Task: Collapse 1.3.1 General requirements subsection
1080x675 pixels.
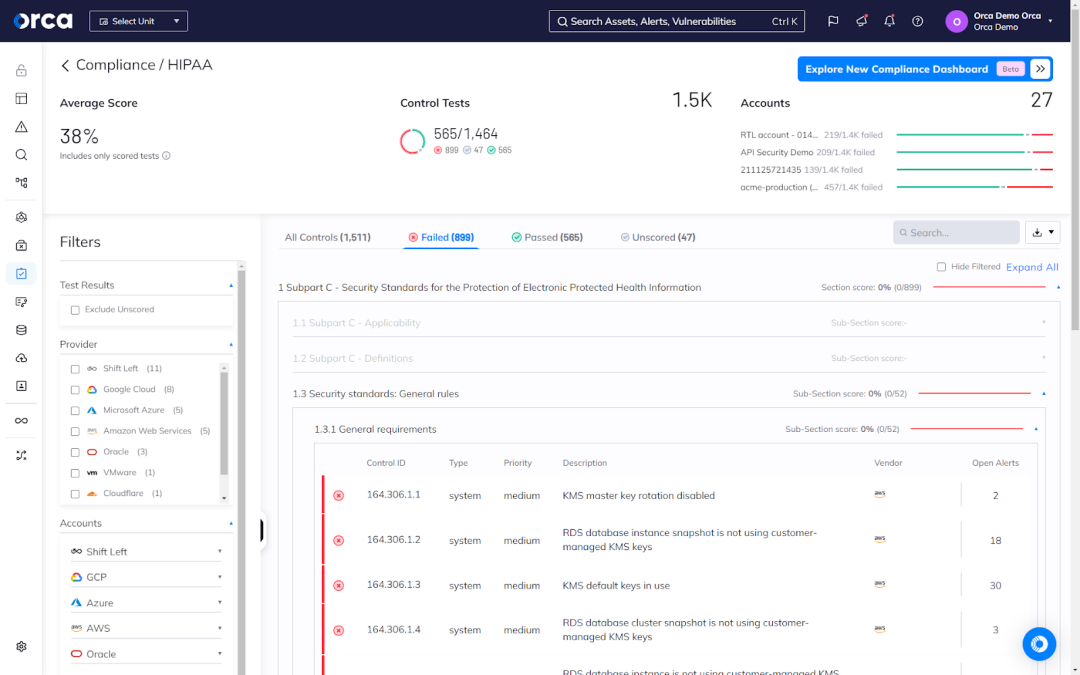Action: [1036, 429]
